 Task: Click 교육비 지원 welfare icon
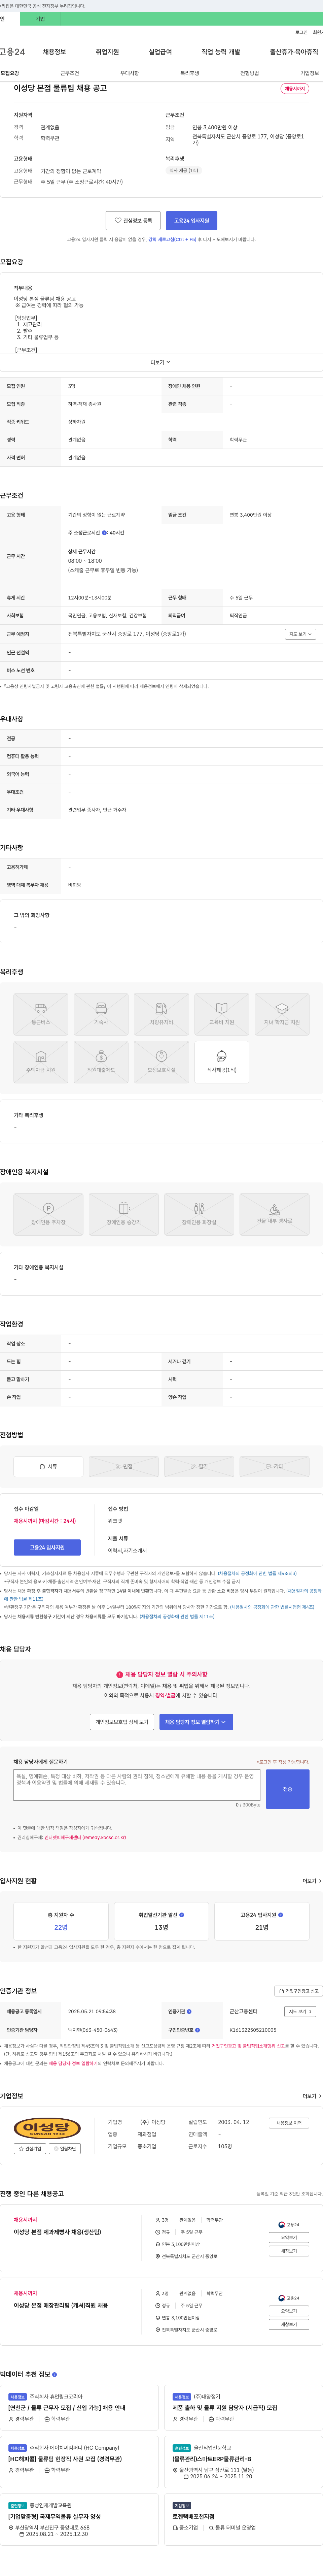click(x=222, y=1014)
